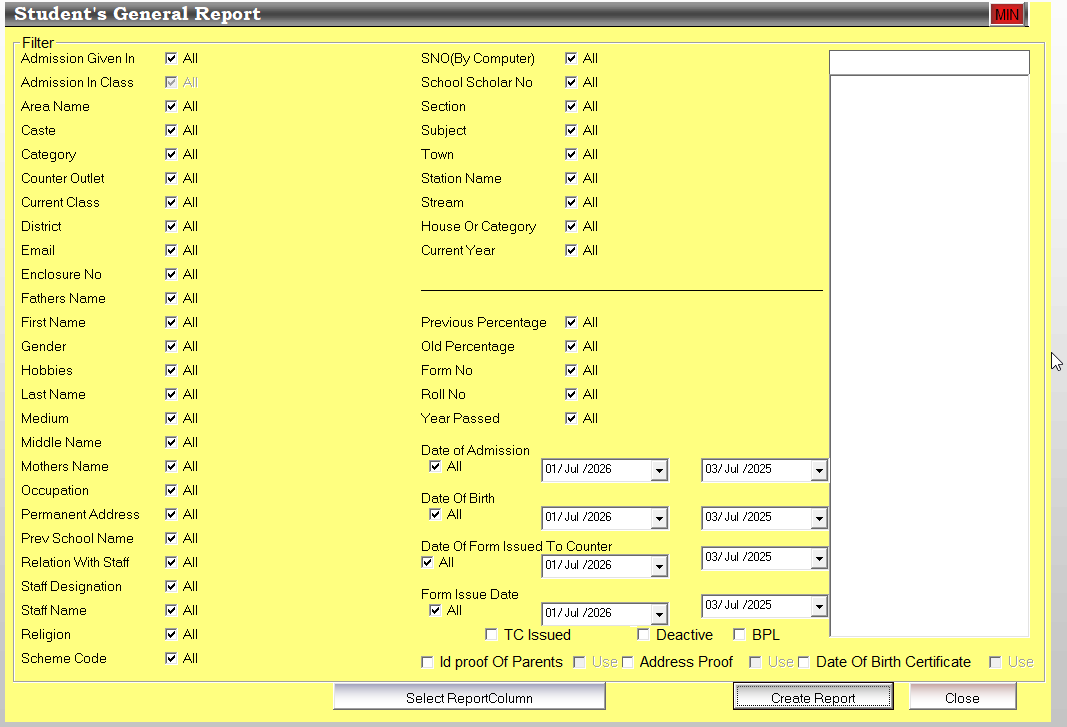Screen dimensions: 1067x727
Task: Uncheck All for Scheme Code
Action: [x=171, y=658]
